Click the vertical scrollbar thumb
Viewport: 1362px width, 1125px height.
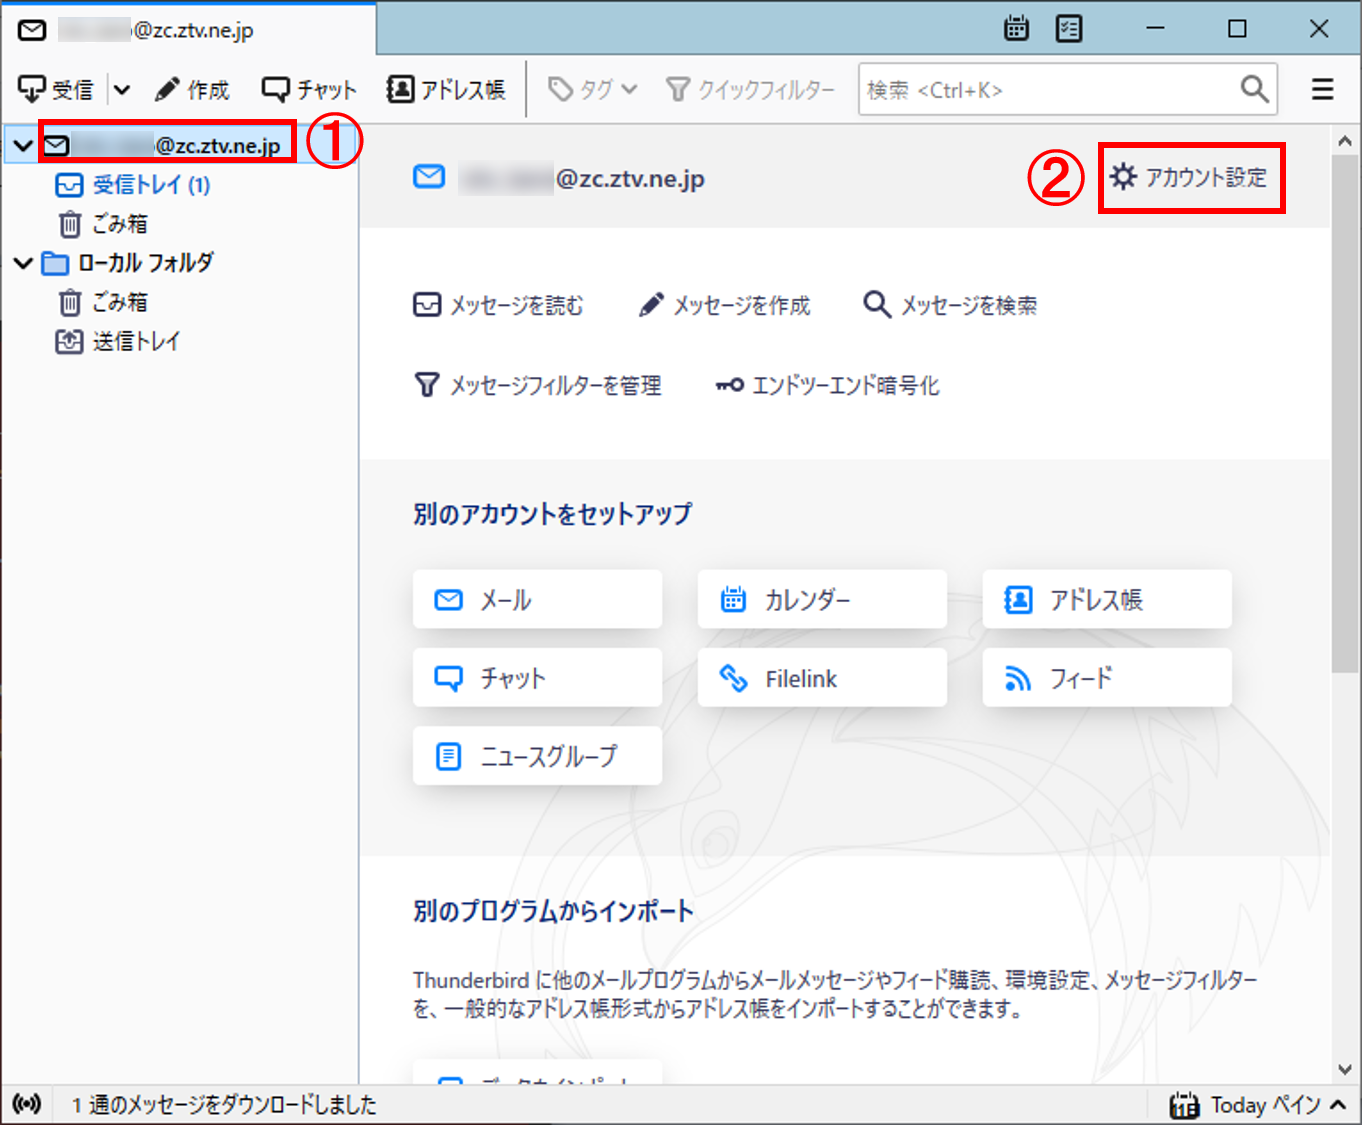coord(1345,413)
